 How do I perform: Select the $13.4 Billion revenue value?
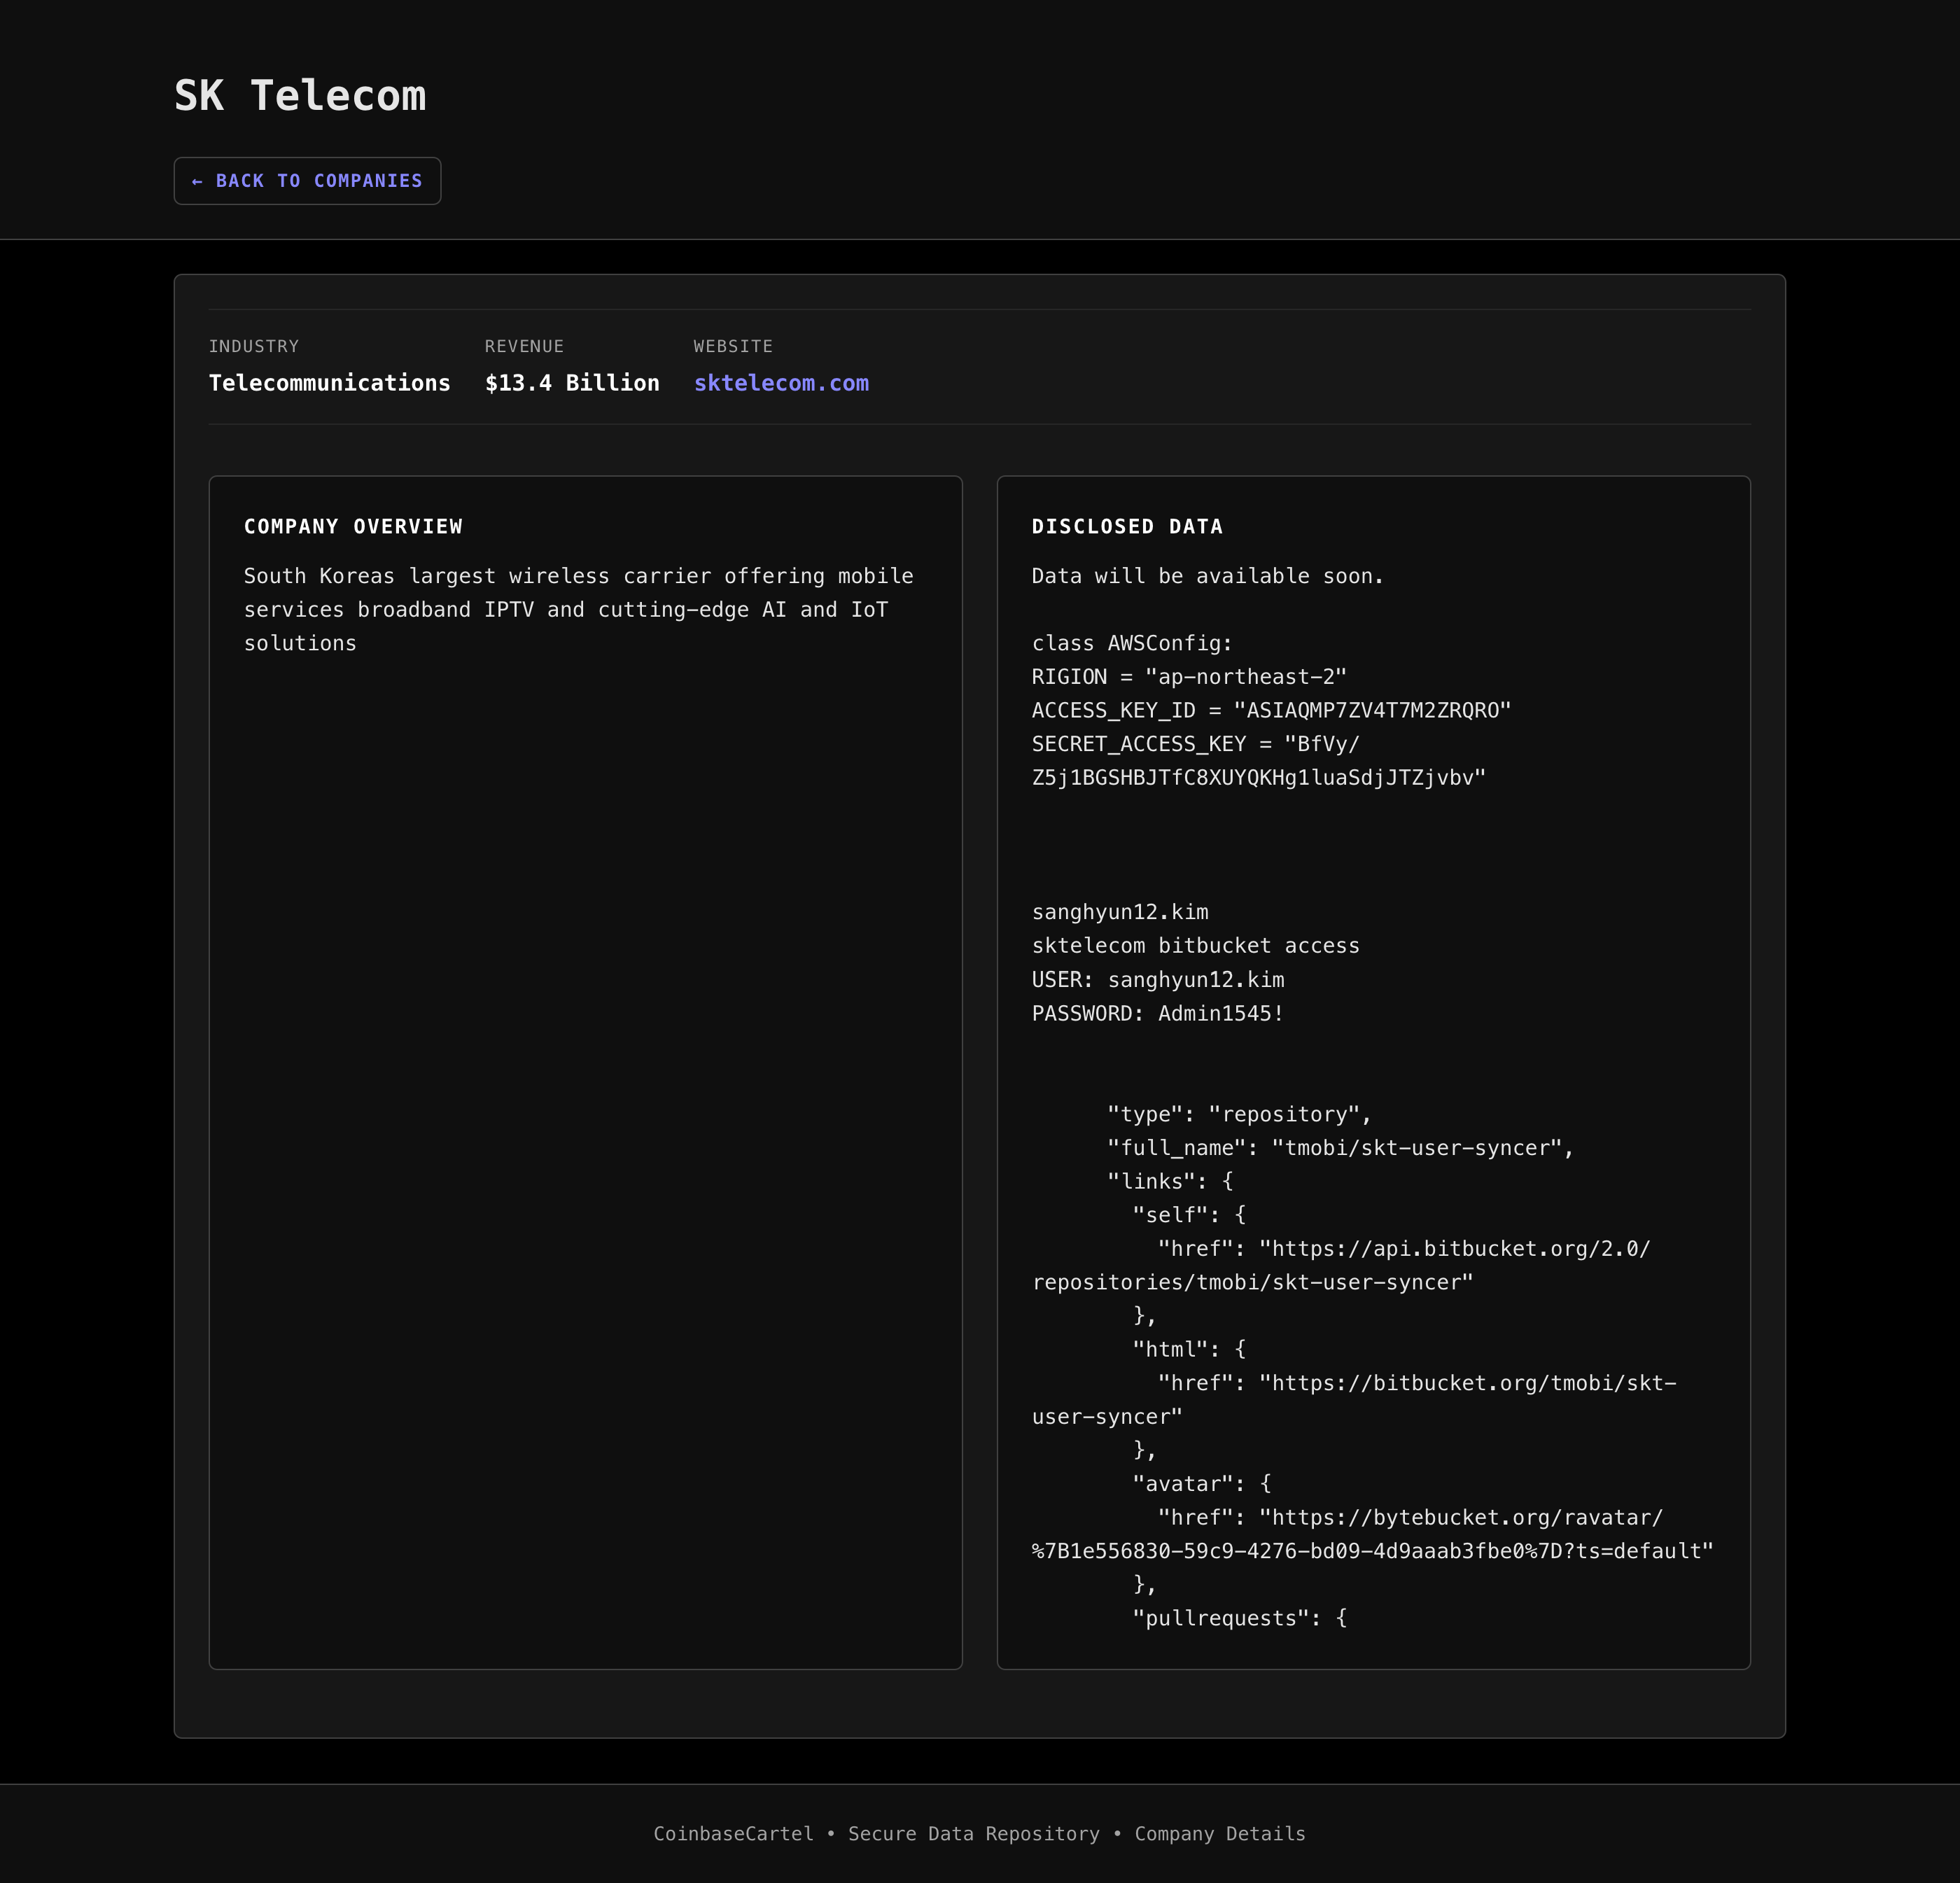click(x=572, y=383)
